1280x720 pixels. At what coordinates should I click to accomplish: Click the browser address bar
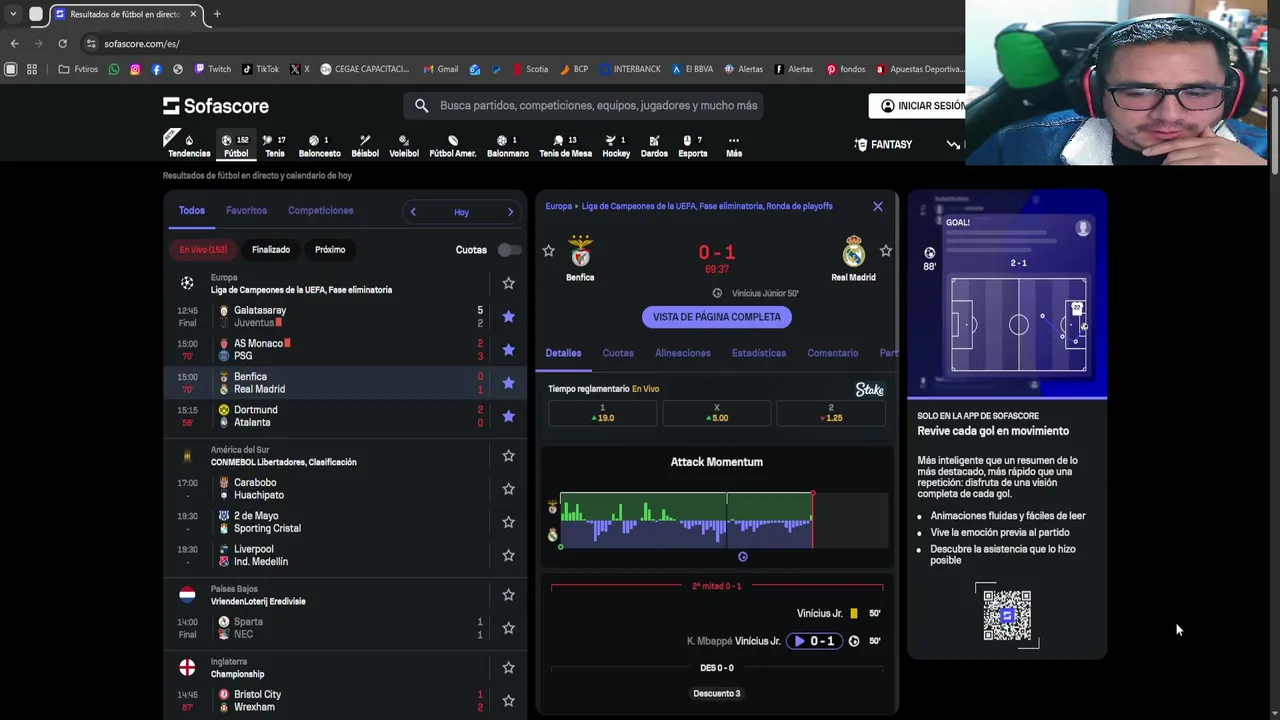point(520,44)
